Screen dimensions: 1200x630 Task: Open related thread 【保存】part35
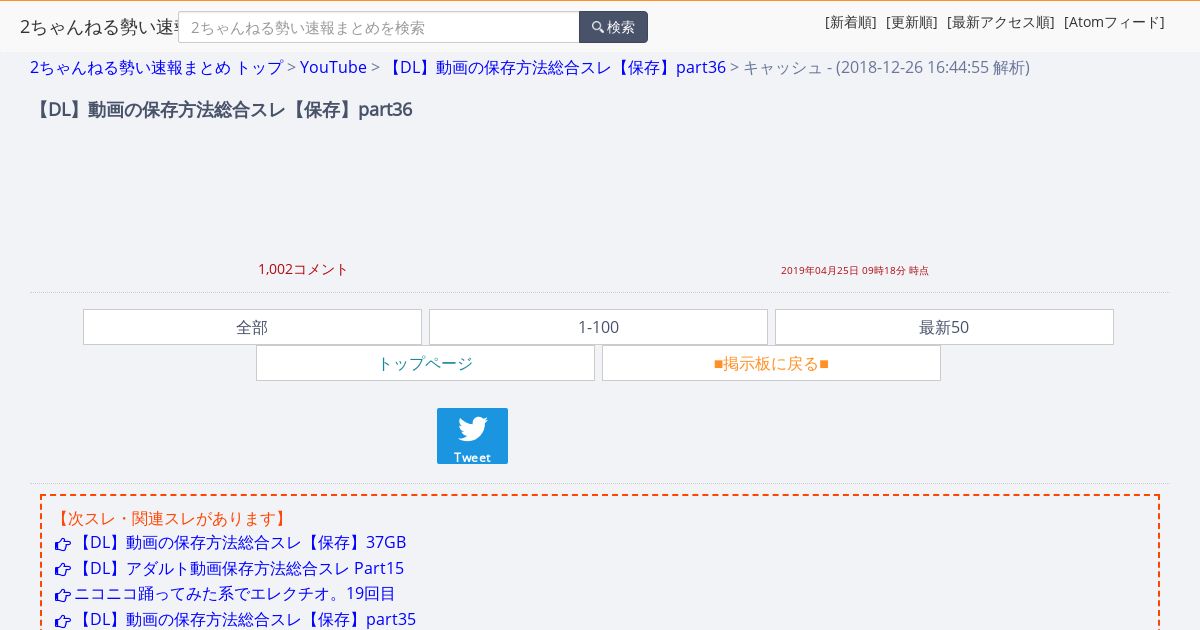pyautogui.click(x=245, y=619)
